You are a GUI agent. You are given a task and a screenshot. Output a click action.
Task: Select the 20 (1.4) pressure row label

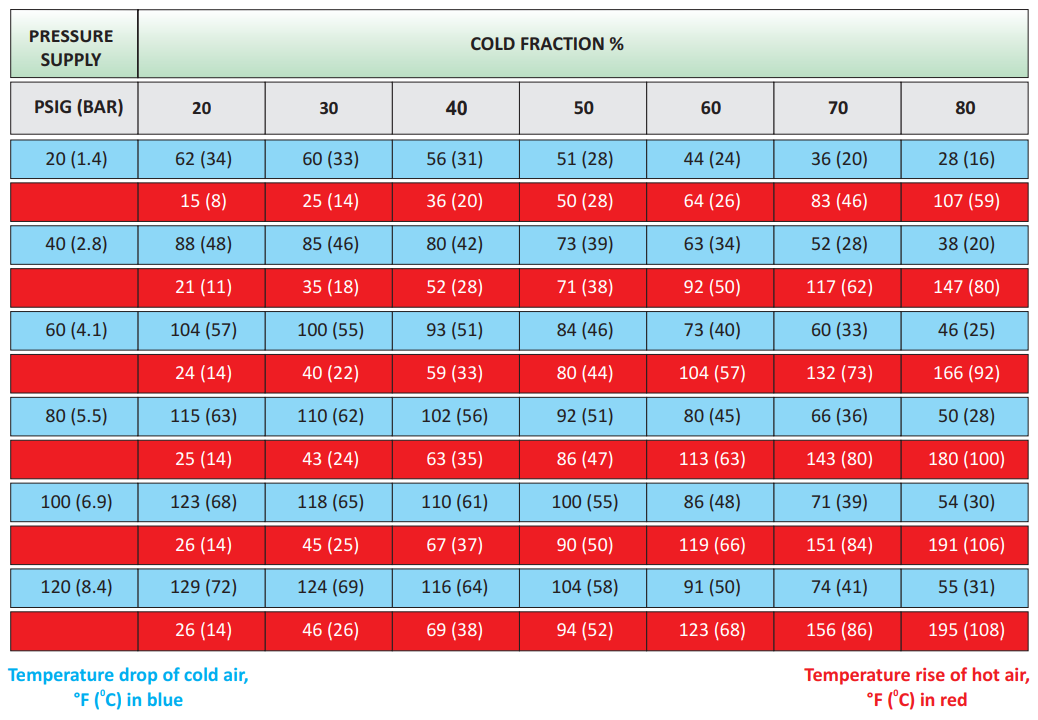[x=73, y=158]
